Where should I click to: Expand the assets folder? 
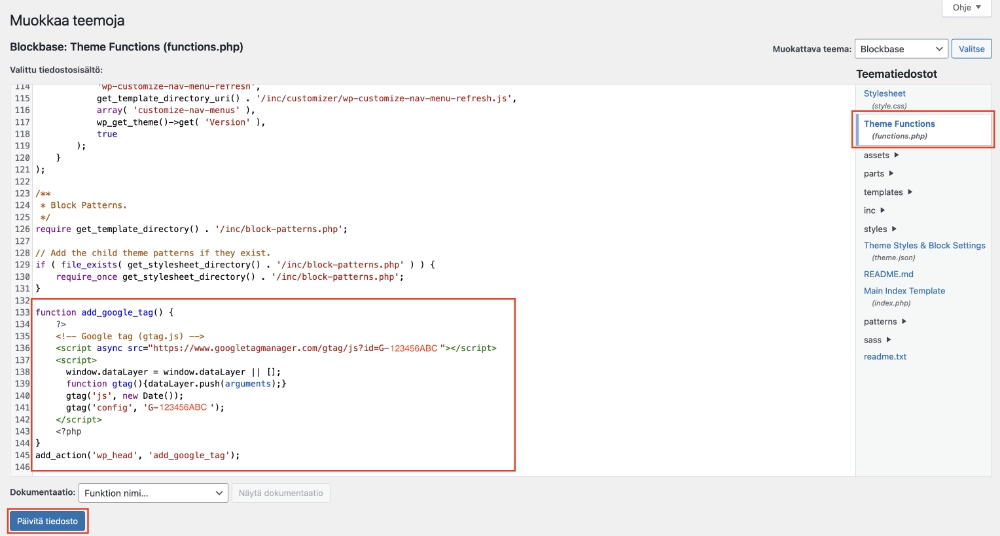coord(881,155)
